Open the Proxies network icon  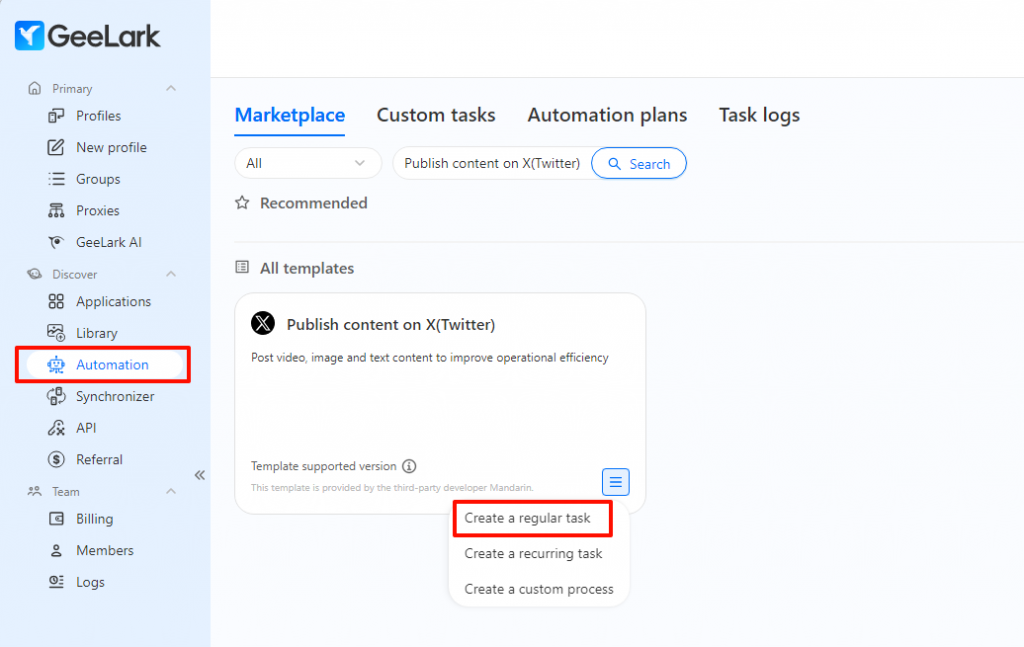(56, 210)
